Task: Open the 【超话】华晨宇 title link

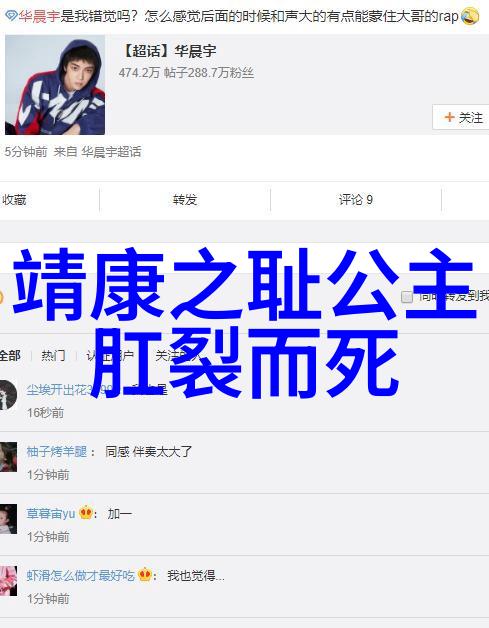Action: tap(167, 50)
